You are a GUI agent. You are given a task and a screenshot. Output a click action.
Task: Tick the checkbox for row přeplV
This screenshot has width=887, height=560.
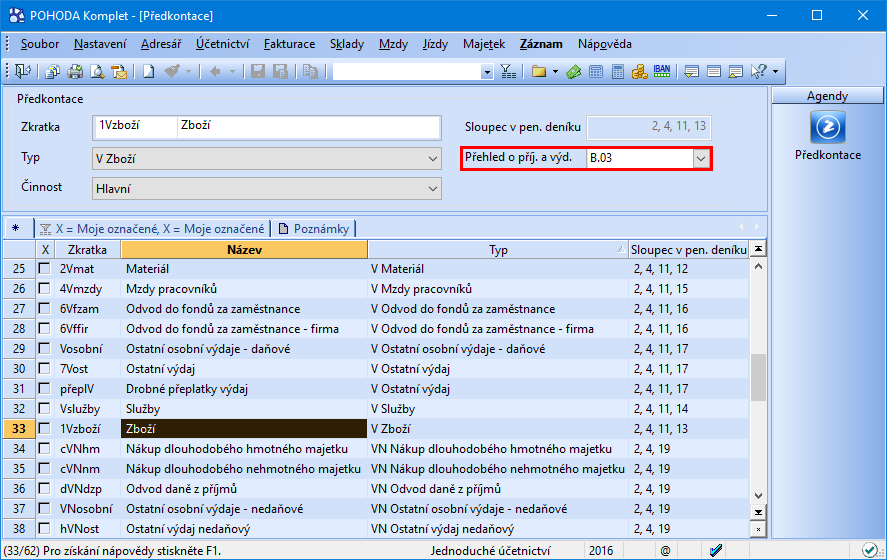[x=44, y=389]
